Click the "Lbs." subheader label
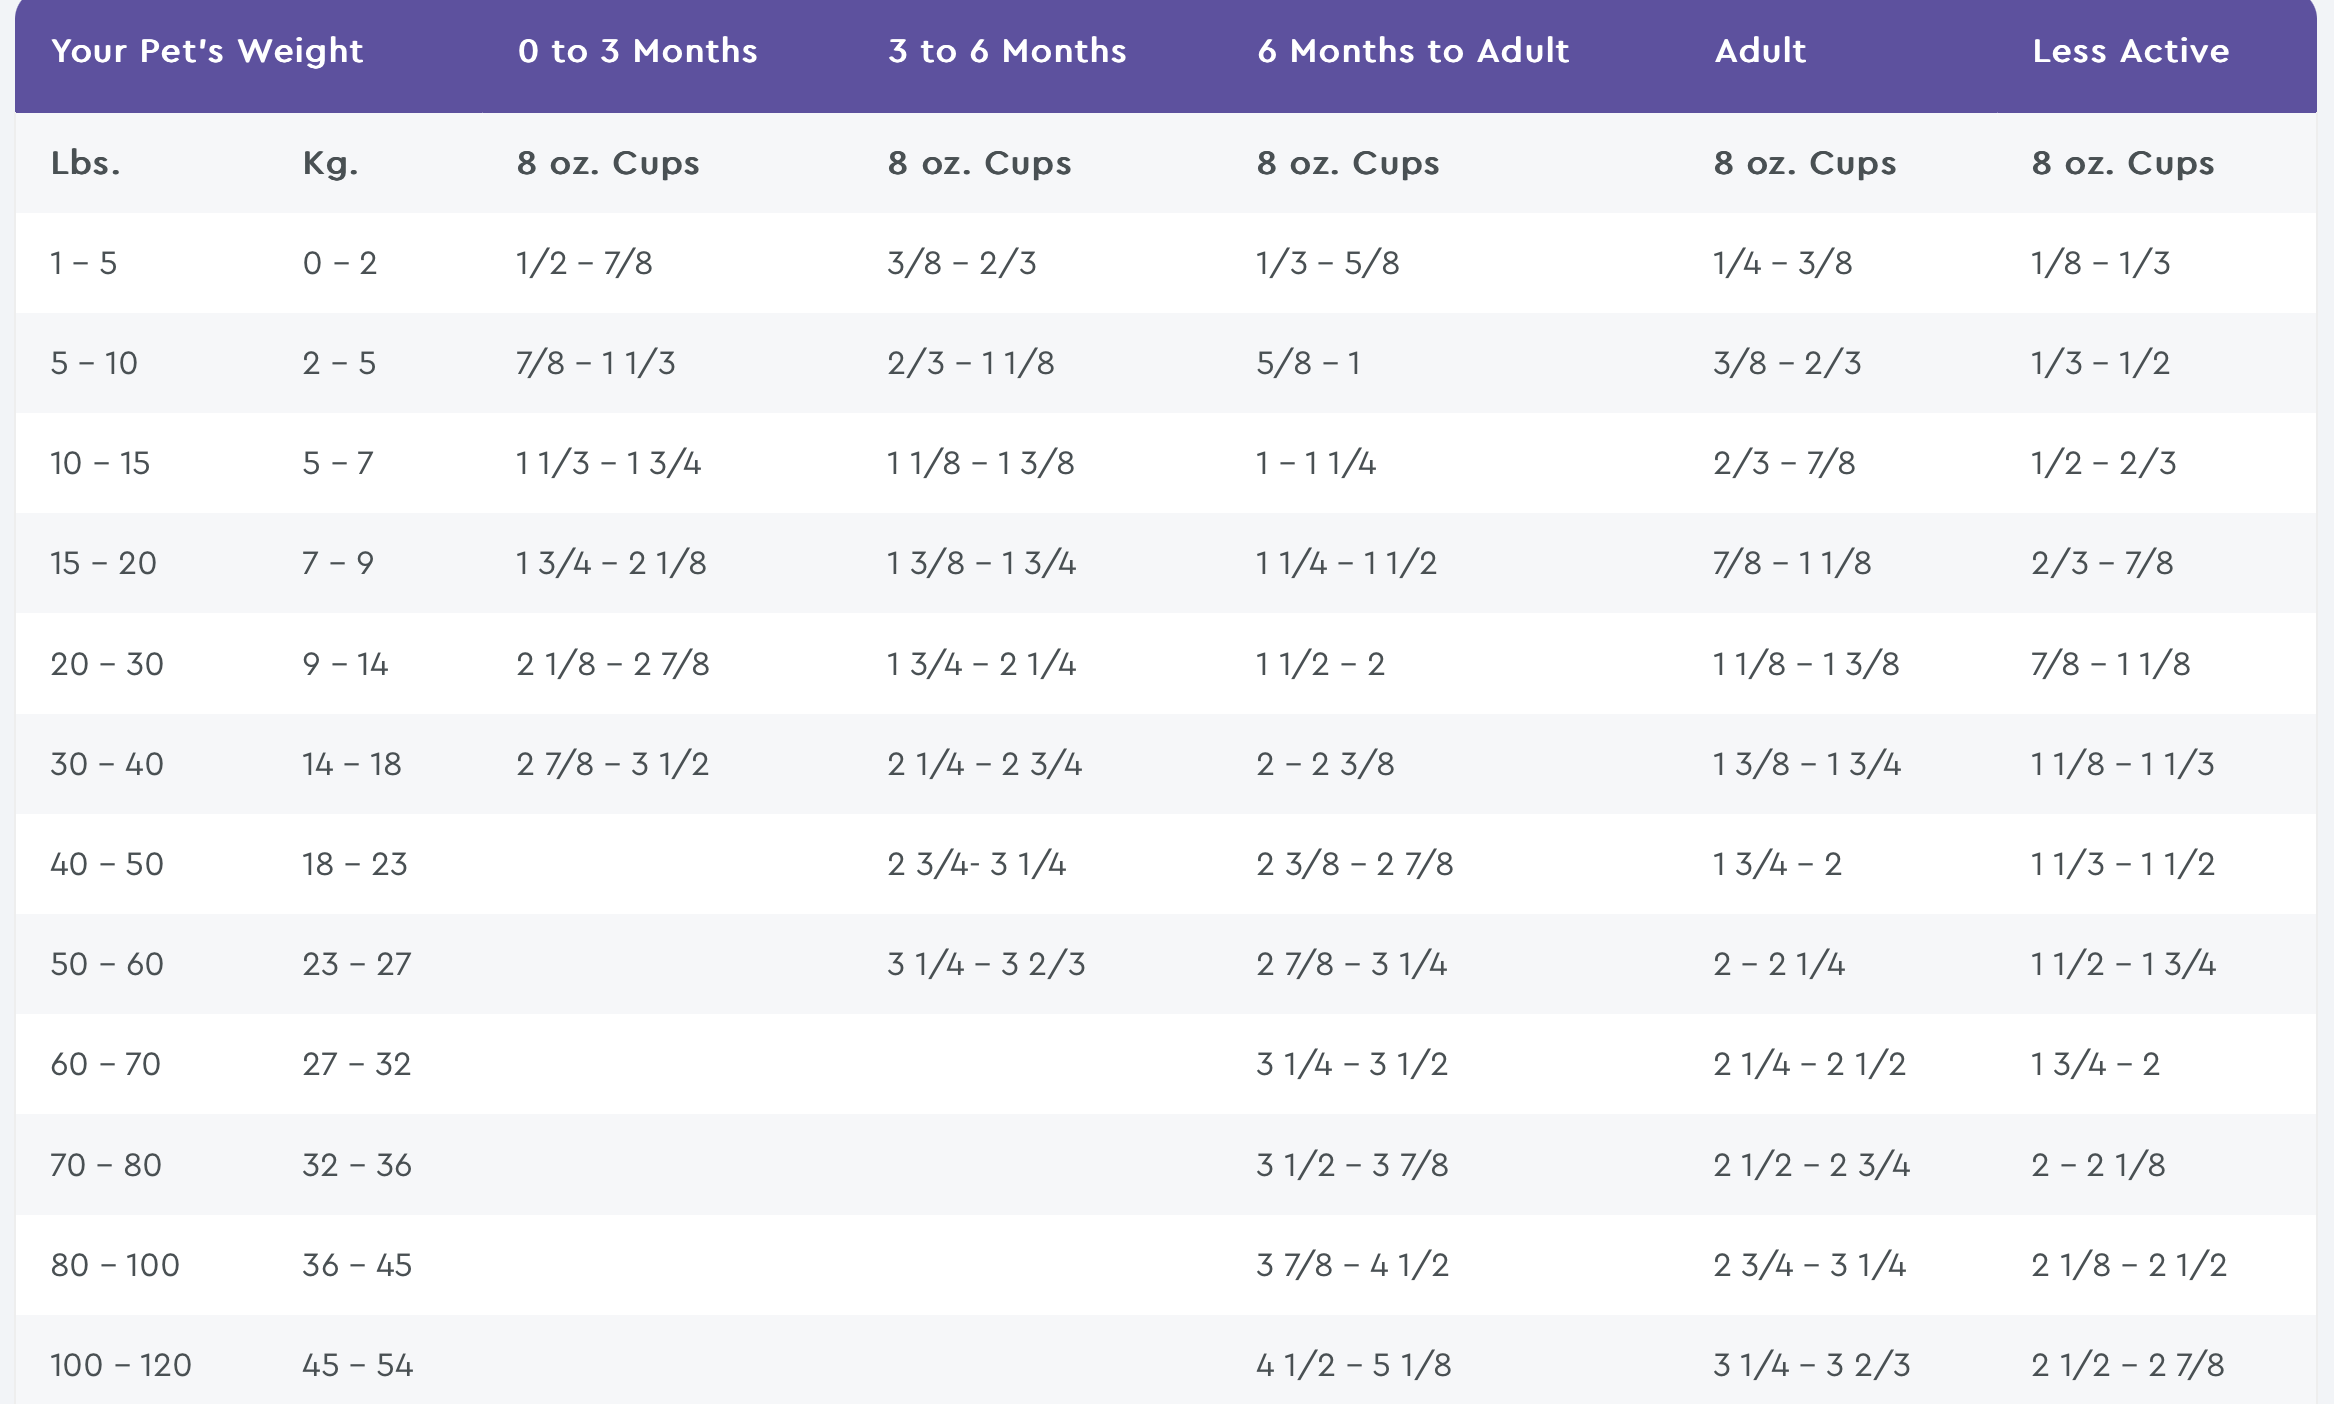2334x1404 pixels. coord(85,163)
